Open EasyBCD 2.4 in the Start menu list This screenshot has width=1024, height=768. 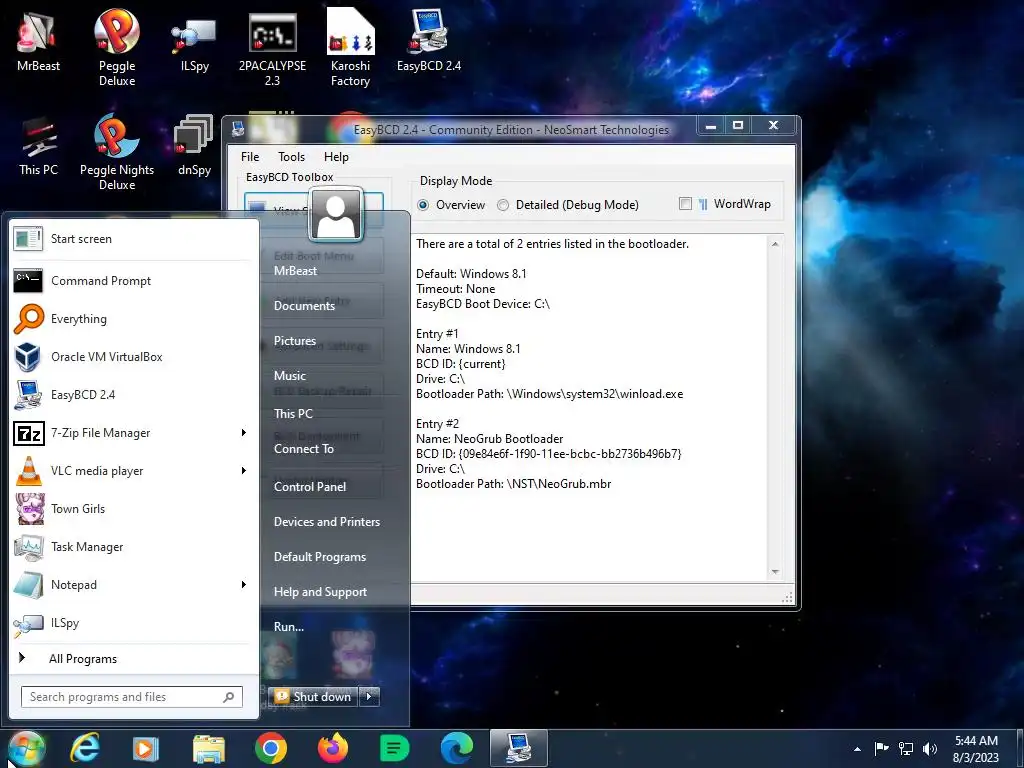pyautogui.click(x=131, y=394)
